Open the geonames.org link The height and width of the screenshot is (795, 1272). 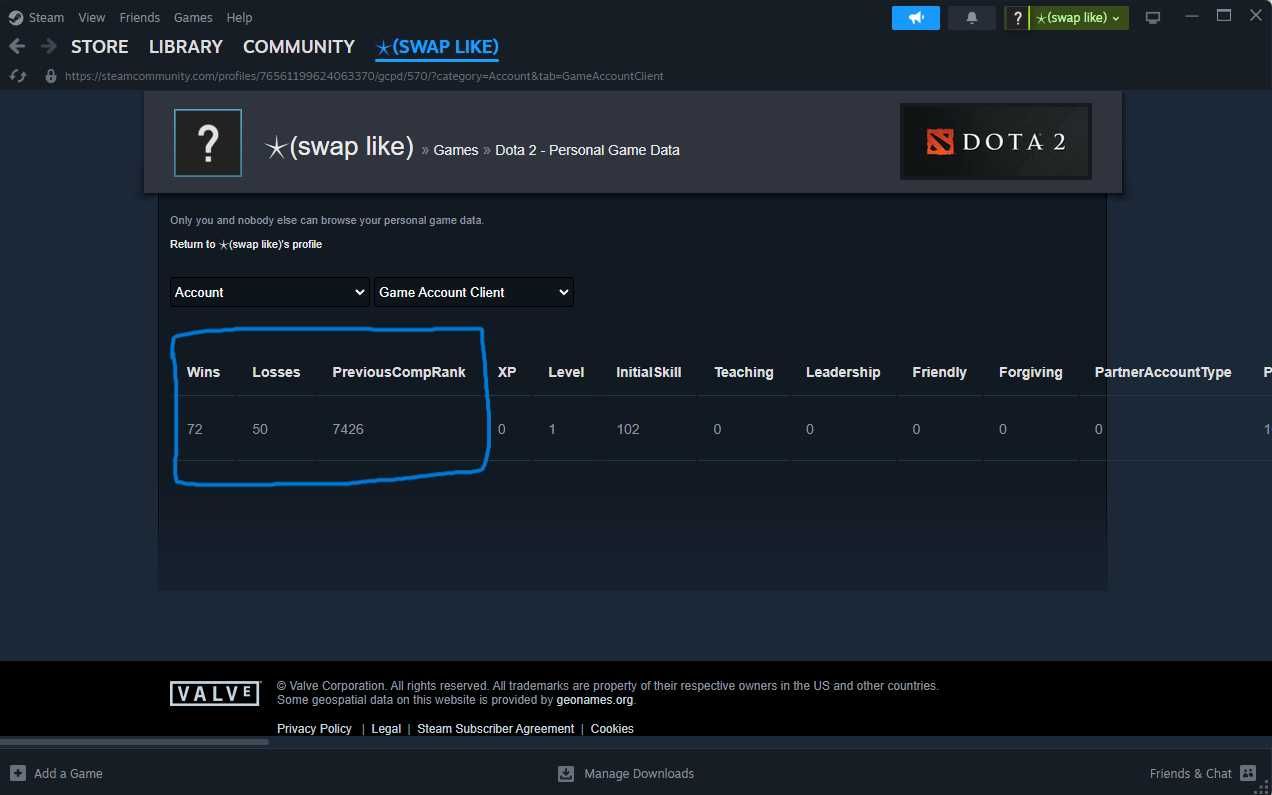595,700
